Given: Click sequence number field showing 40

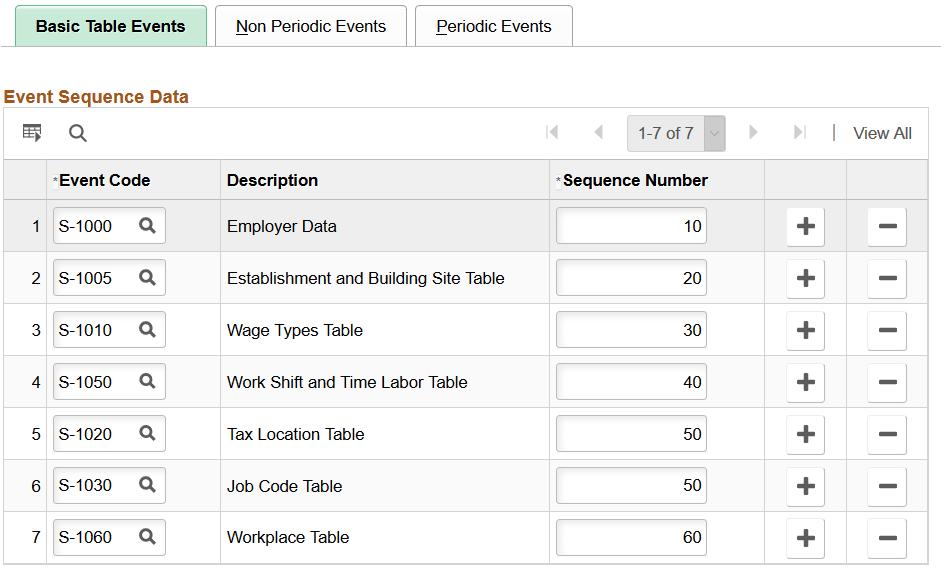Looking at the screenshot, I should [x=631, y=381].
